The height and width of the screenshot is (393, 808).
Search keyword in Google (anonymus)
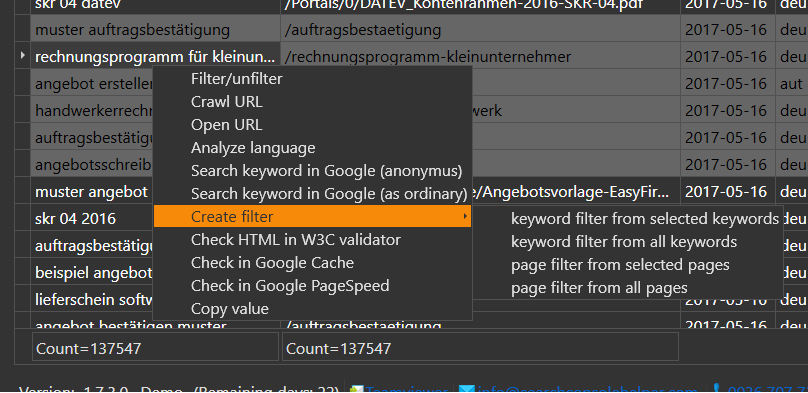[x=312, y=171]
